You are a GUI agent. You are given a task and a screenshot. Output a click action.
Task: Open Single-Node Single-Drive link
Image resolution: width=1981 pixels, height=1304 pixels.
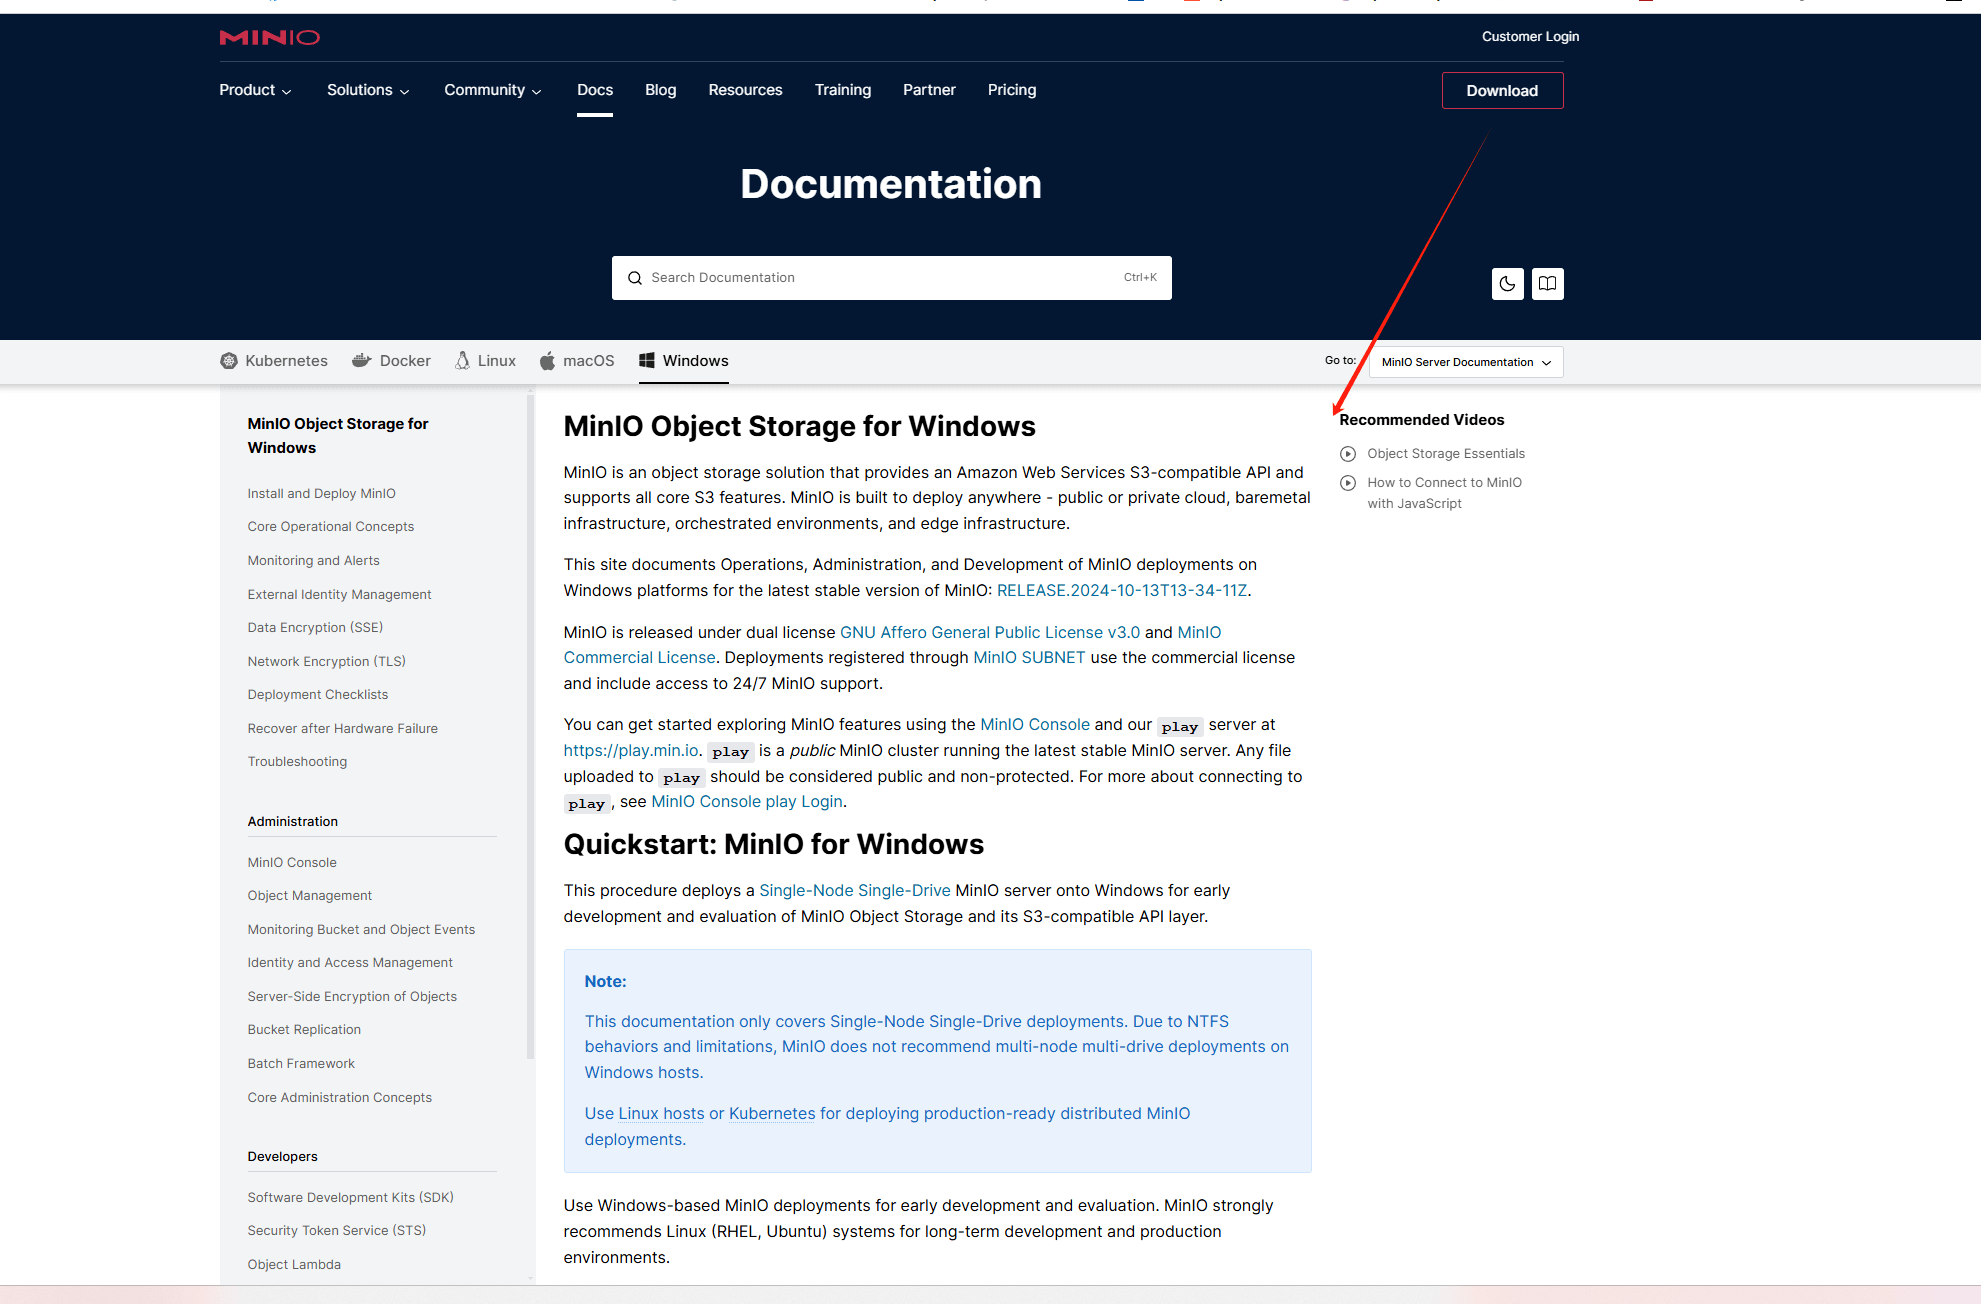tap(855, 891)
